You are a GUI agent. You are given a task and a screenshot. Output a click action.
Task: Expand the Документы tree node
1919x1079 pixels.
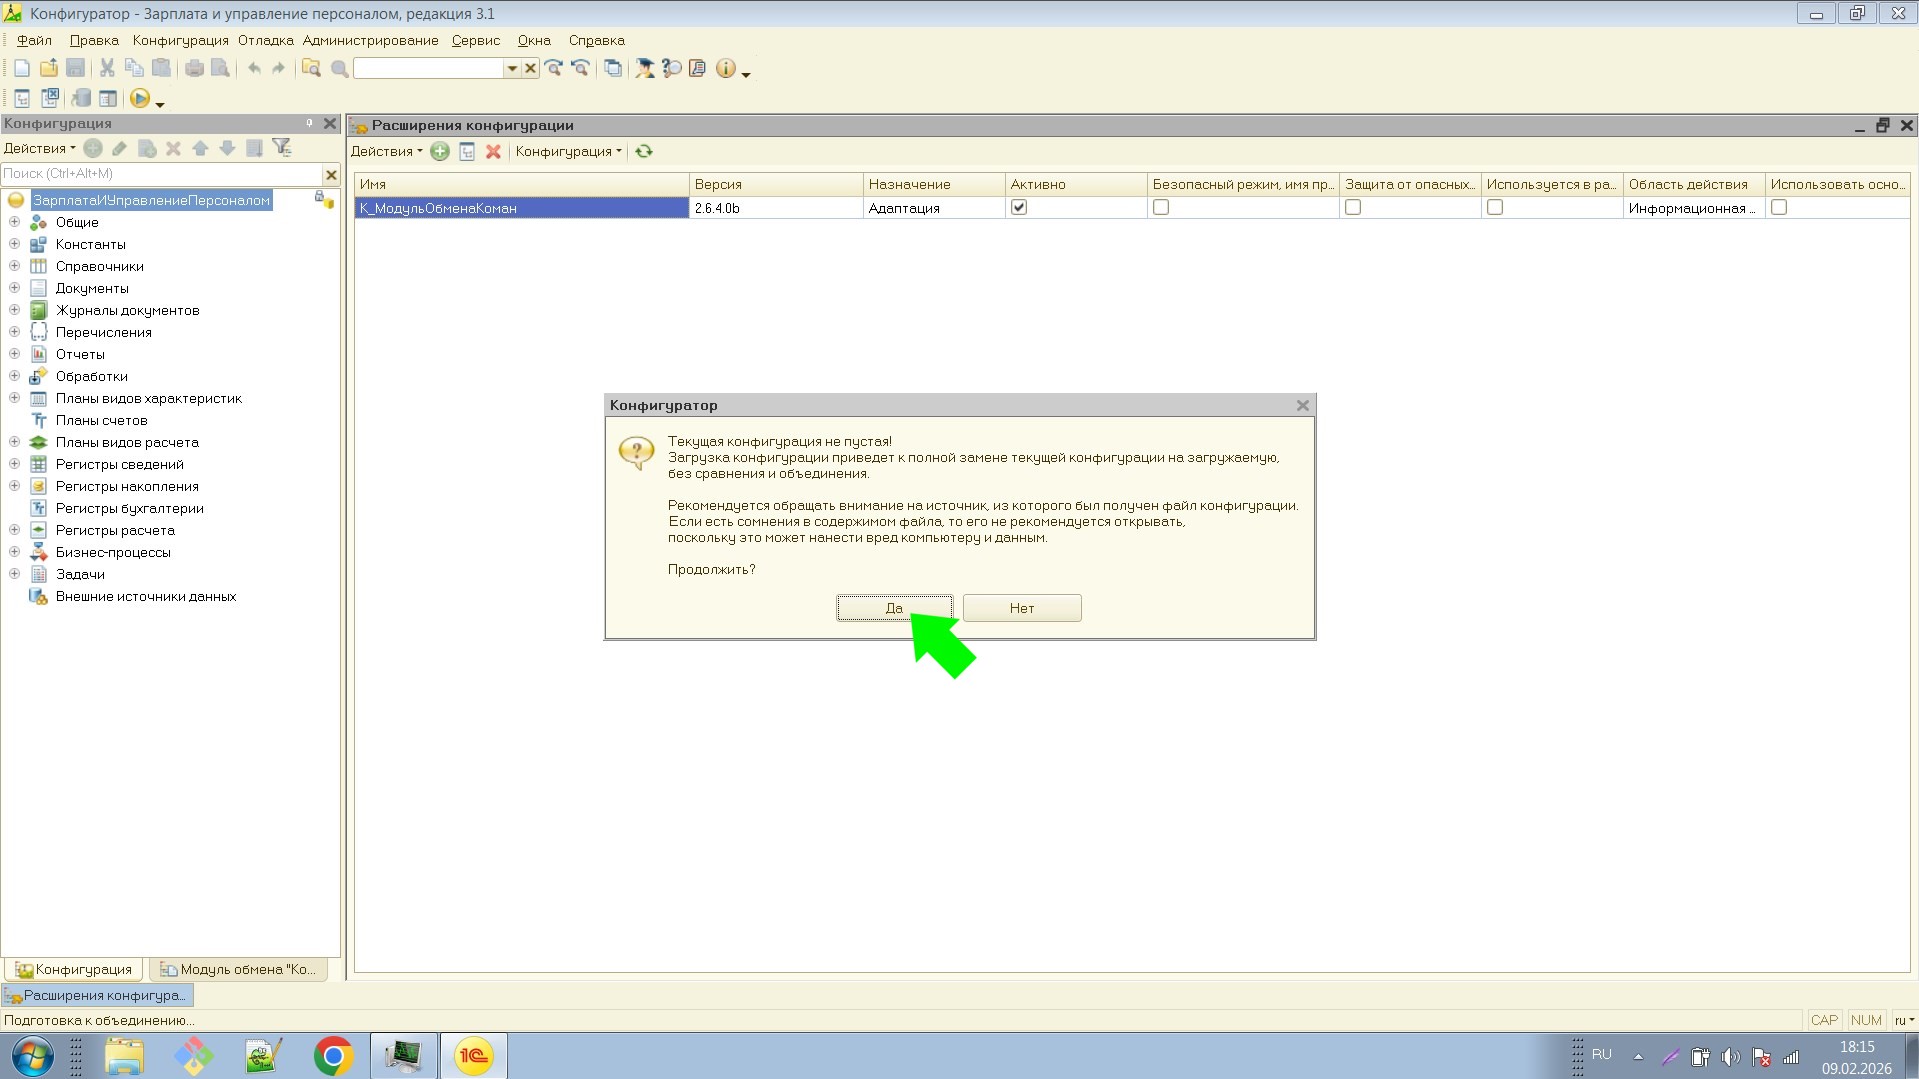15,288
